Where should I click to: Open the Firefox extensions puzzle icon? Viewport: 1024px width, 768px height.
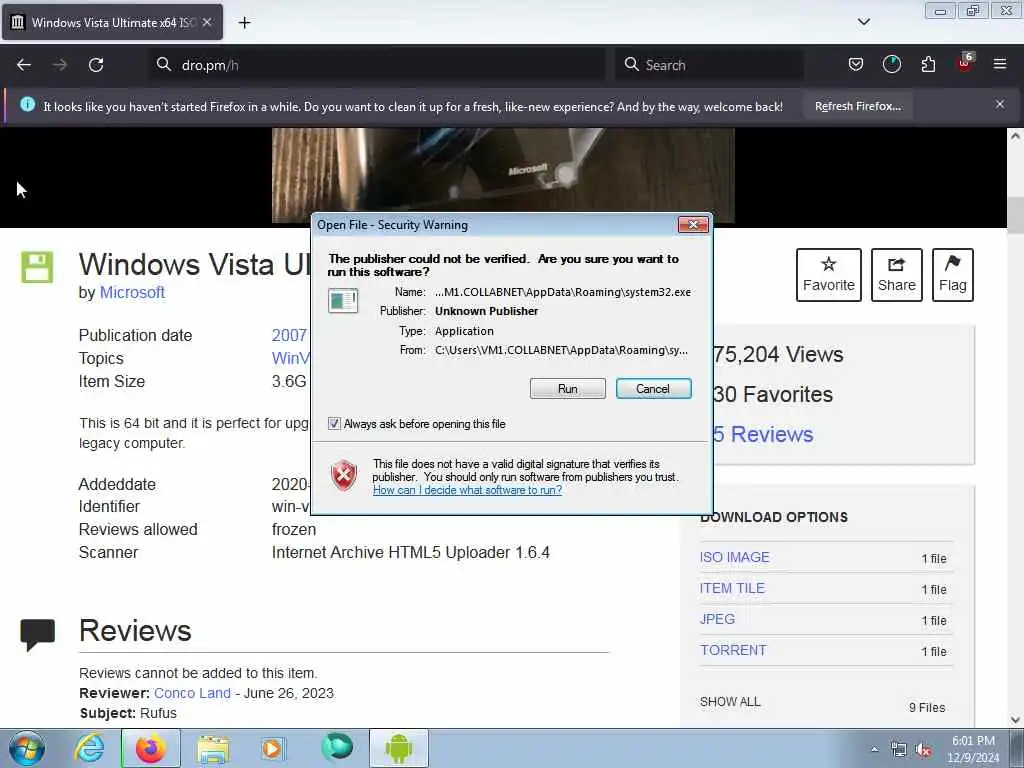[928, 64]
